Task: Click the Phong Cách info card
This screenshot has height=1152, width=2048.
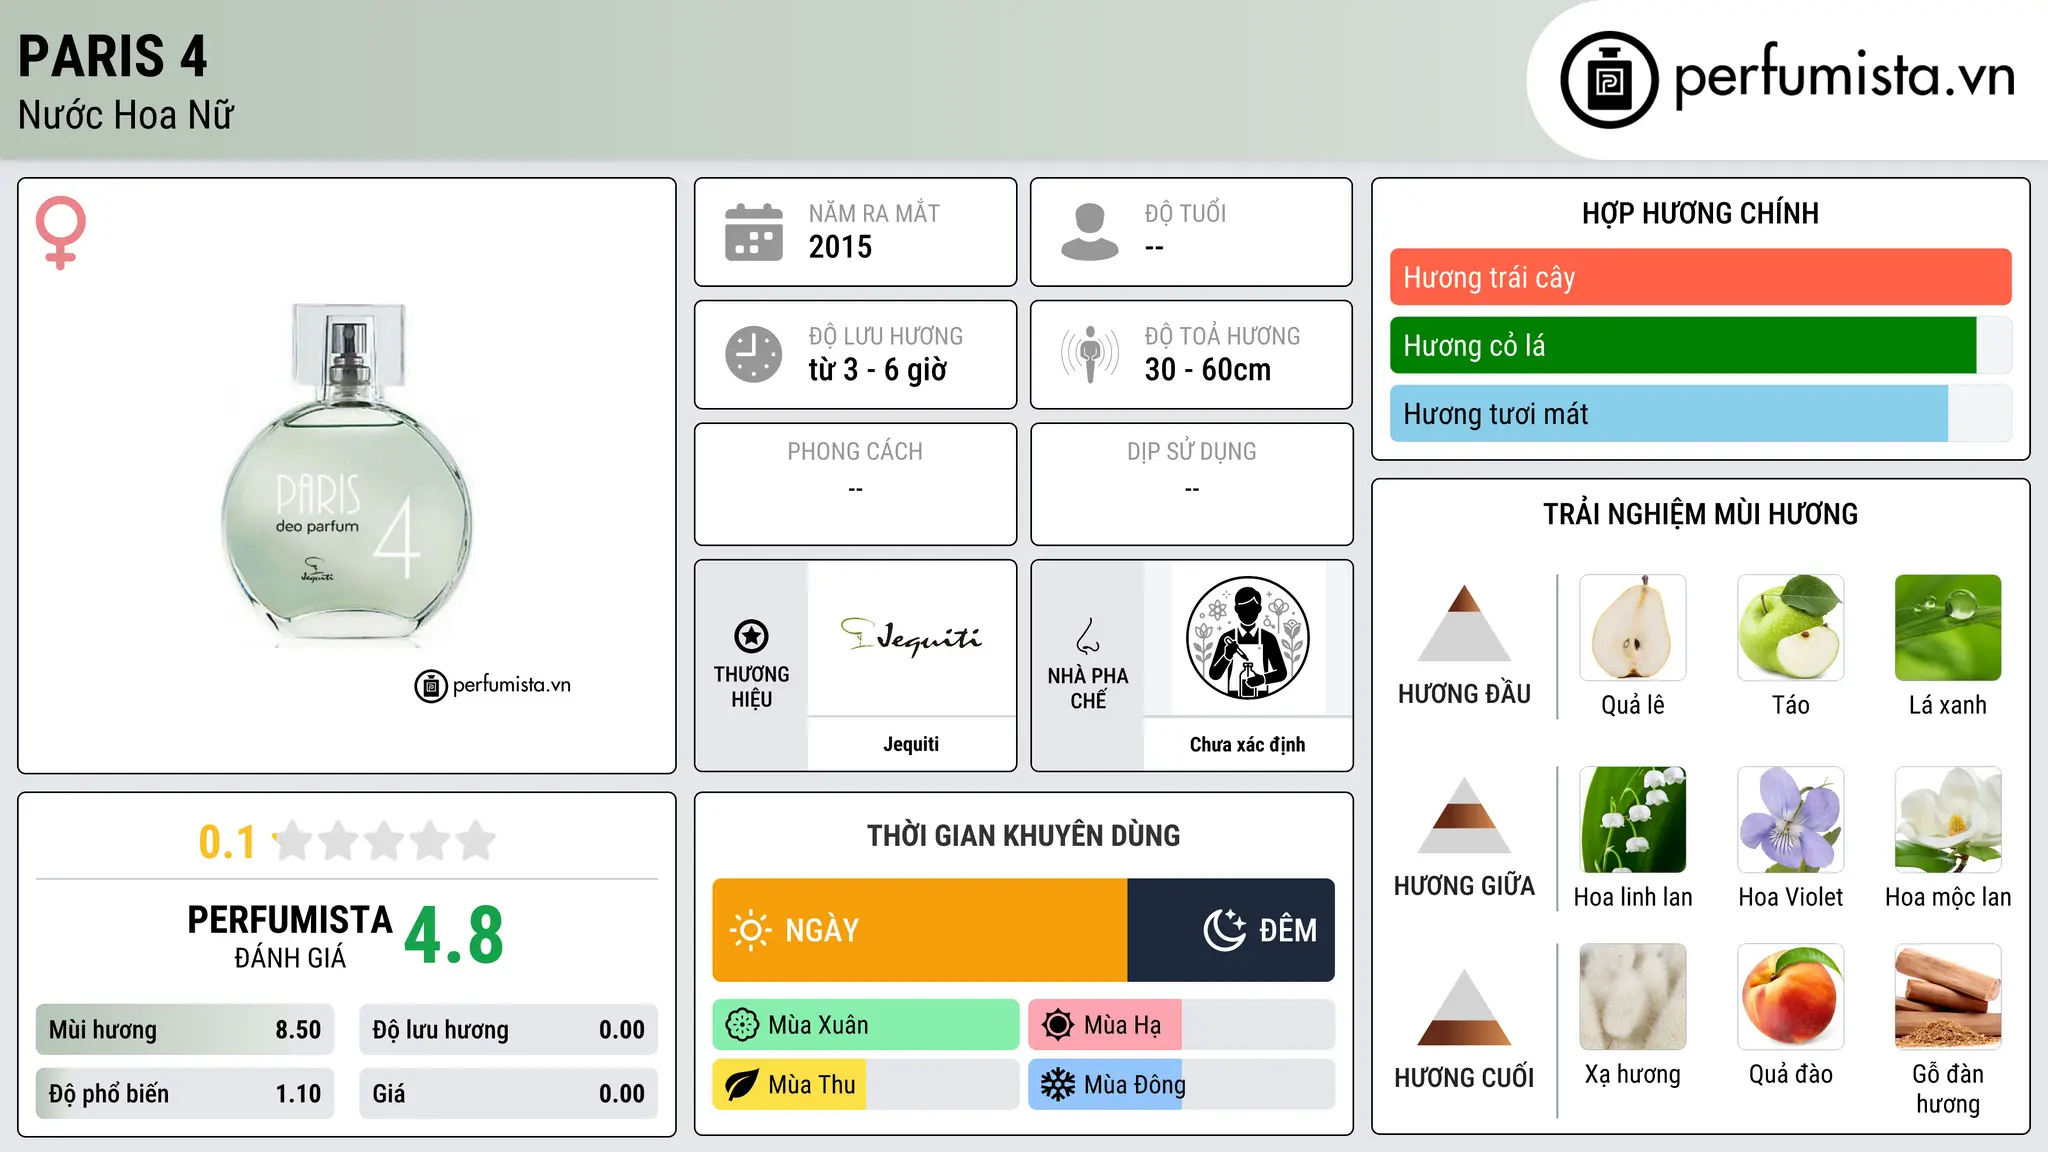Action: click(x=855, y=484)
